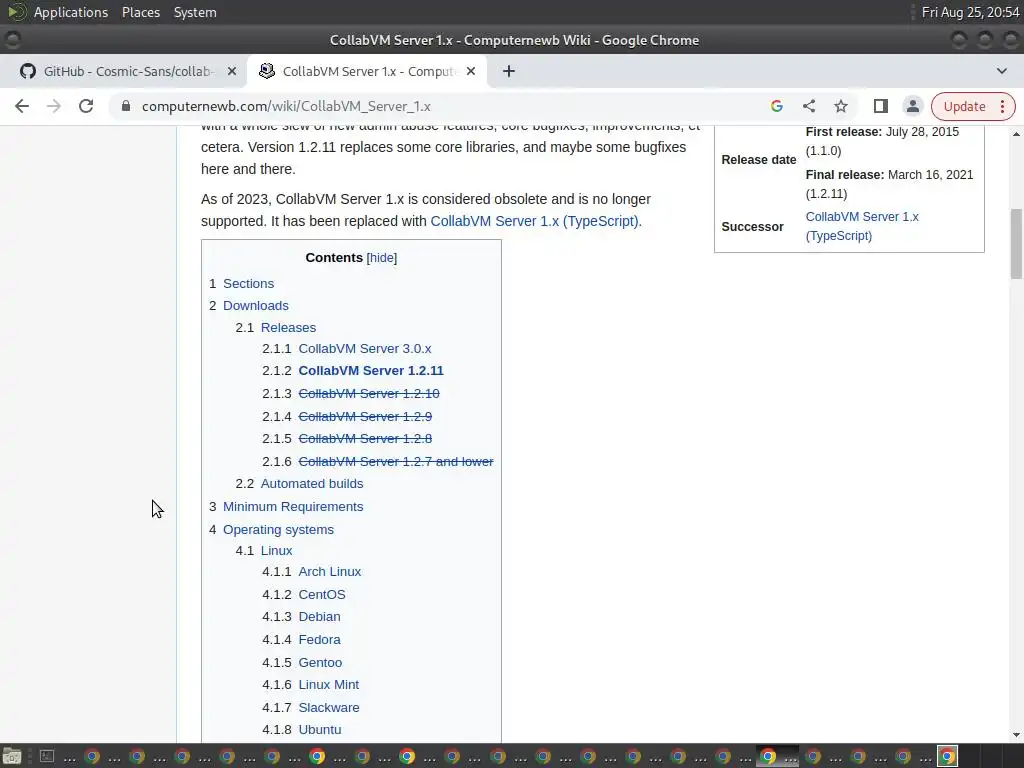This screenshot has width=1024, height=768.
Task: Hide the Contents table via hide link
Action: (x=381, y=258)
